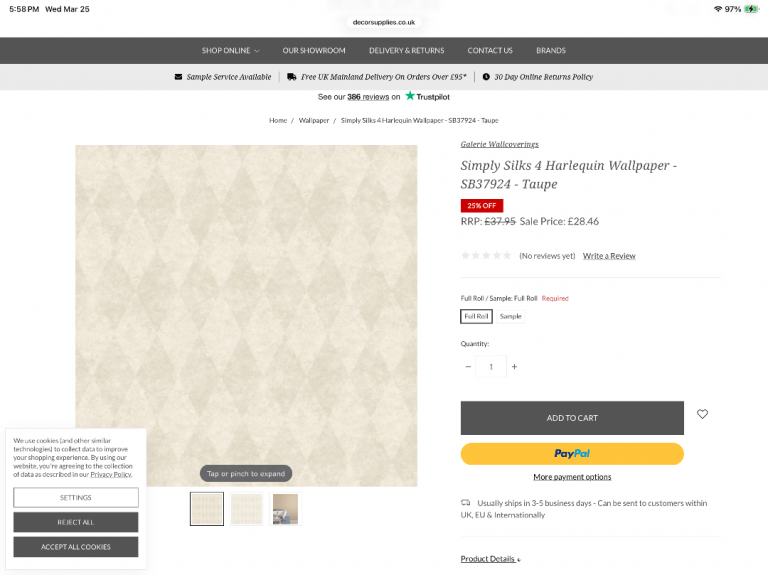Screen dimensions: 768x575
Task: Open the Galerie Wallcoverings brand link
Action: click(x=499, y=144)
